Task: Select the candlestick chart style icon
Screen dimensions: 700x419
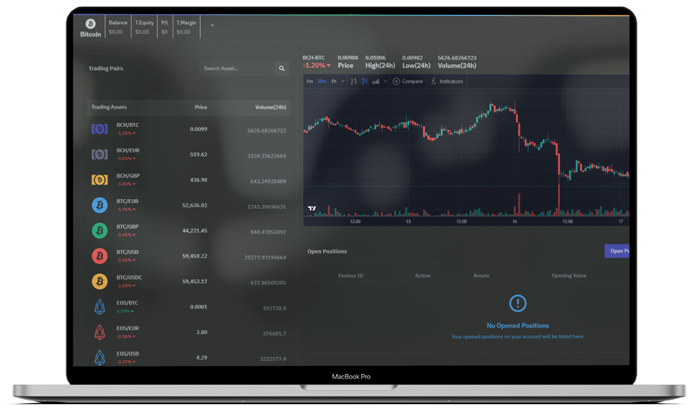Action: coord(365,81)
